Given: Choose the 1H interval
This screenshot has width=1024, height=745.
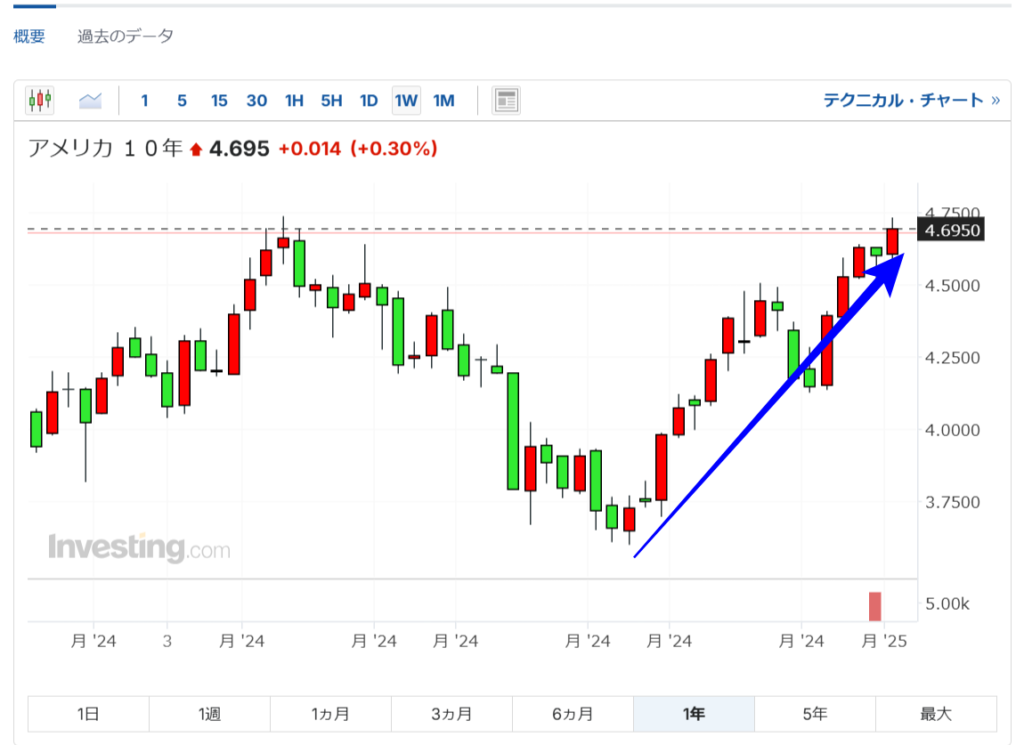Looking at the screenshot, I should tap(294, 101).
